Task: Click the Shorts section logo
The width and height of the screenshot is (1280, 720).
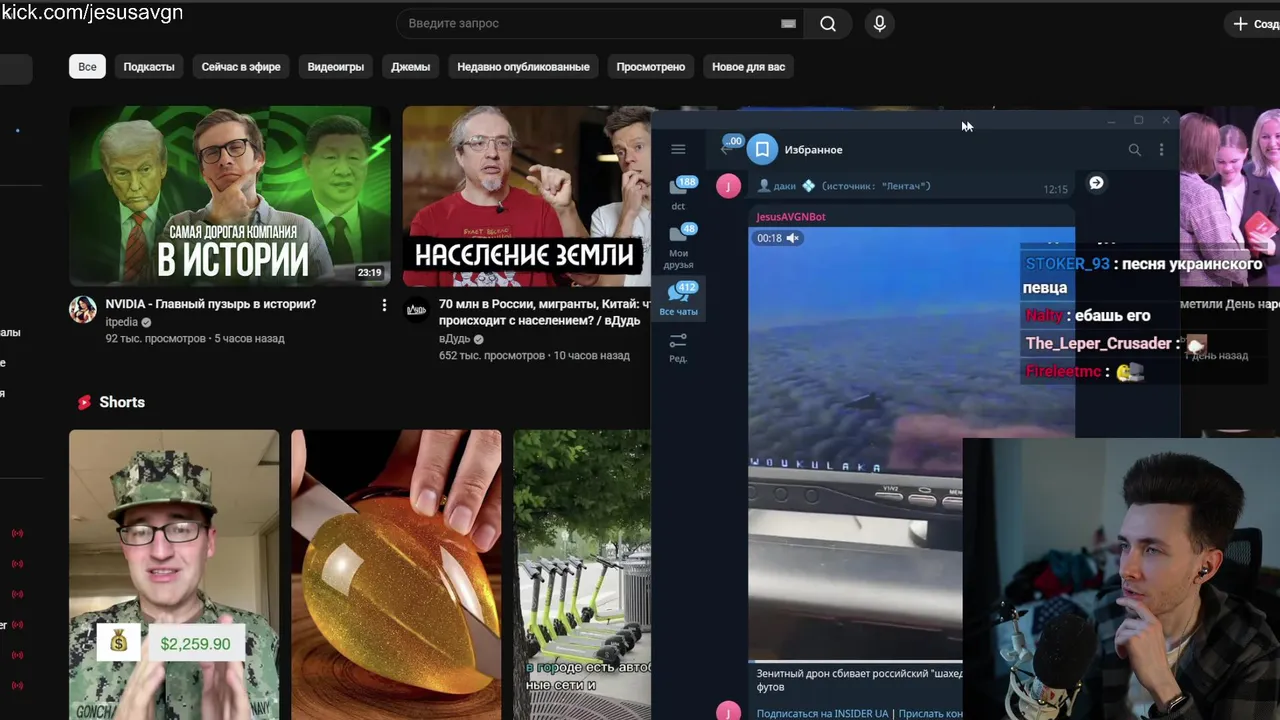Action: [x=84, y=402]
